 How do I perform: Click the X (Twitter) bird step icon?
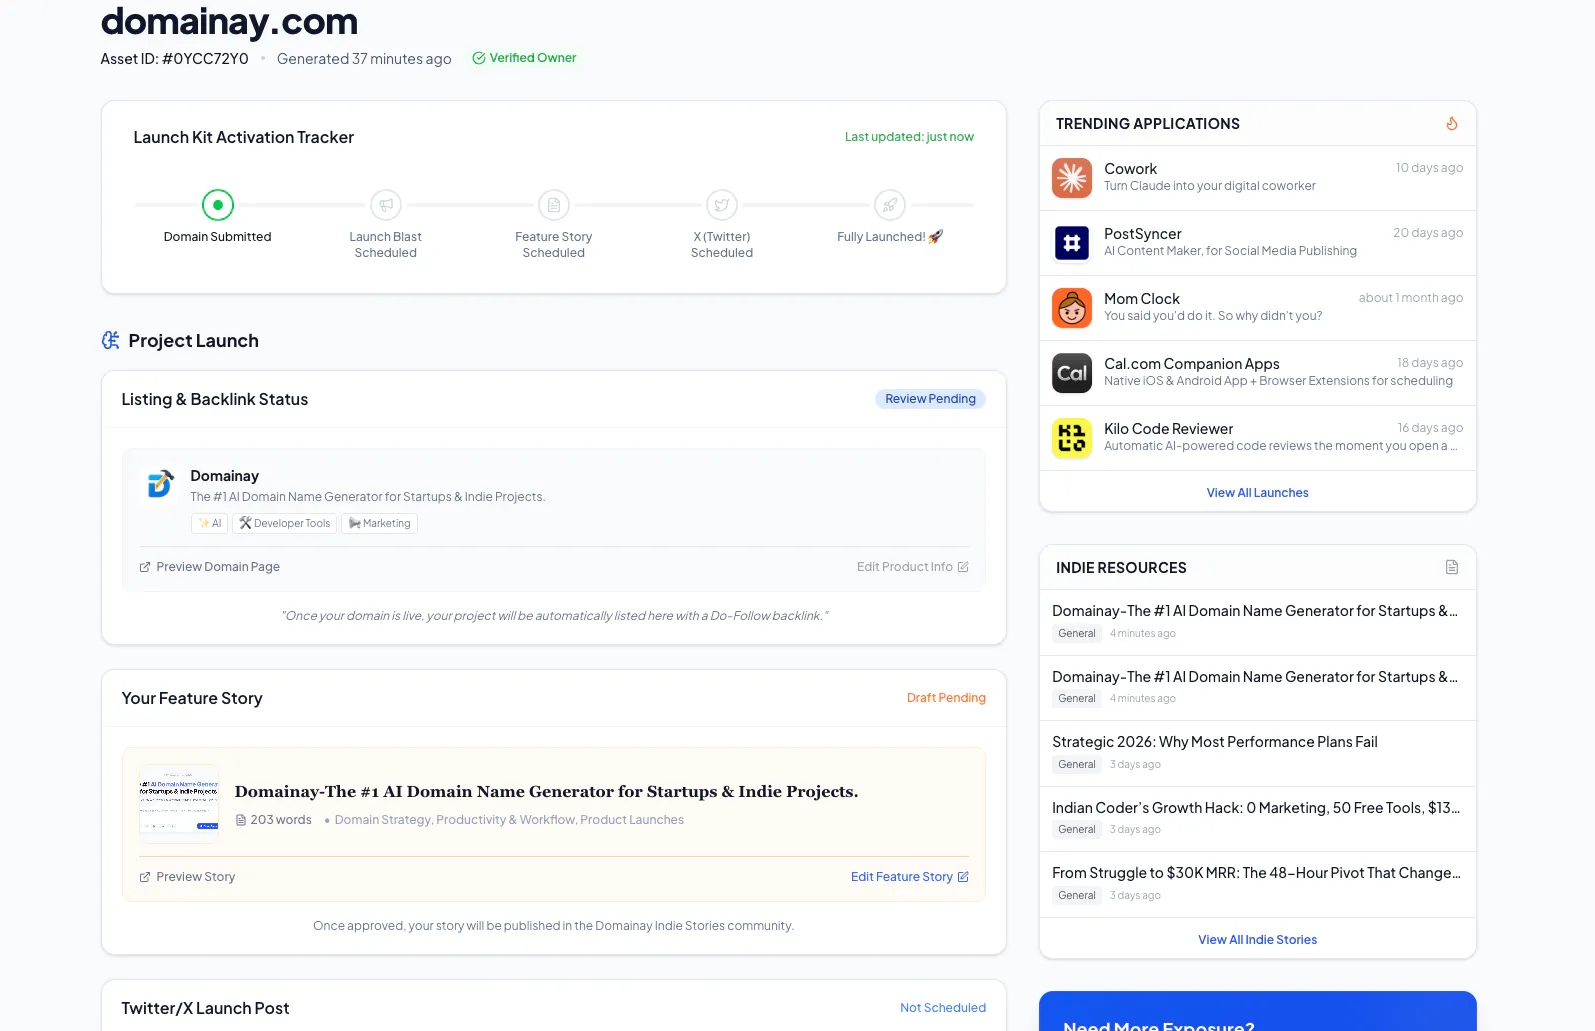click(x=722, y=205)
